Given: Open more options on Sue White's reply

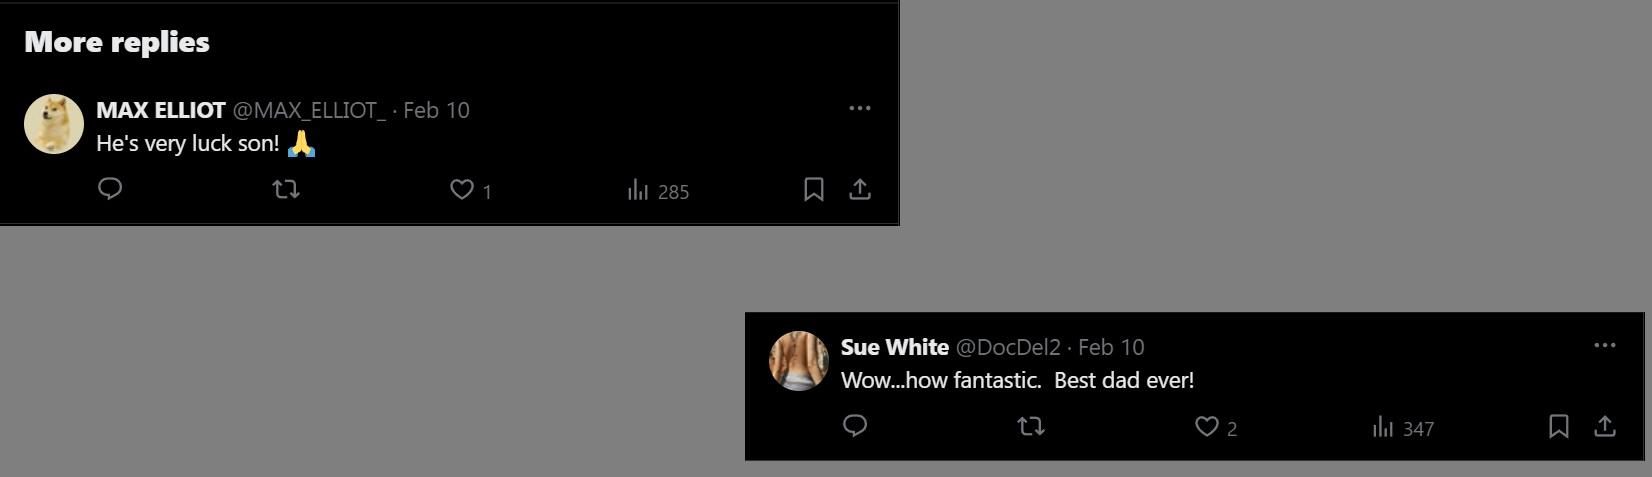Looking at the screenshot, I should (x=1605, y=345).
